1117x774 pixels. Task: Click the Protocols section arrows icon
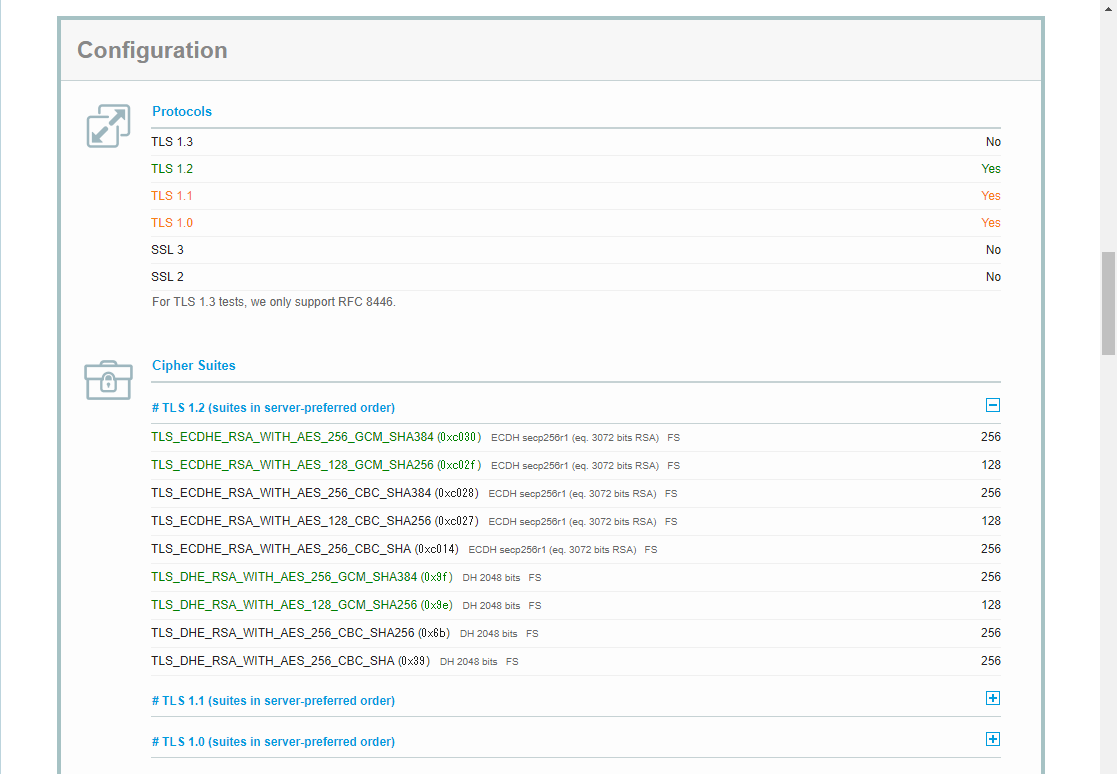coord(108,126)
